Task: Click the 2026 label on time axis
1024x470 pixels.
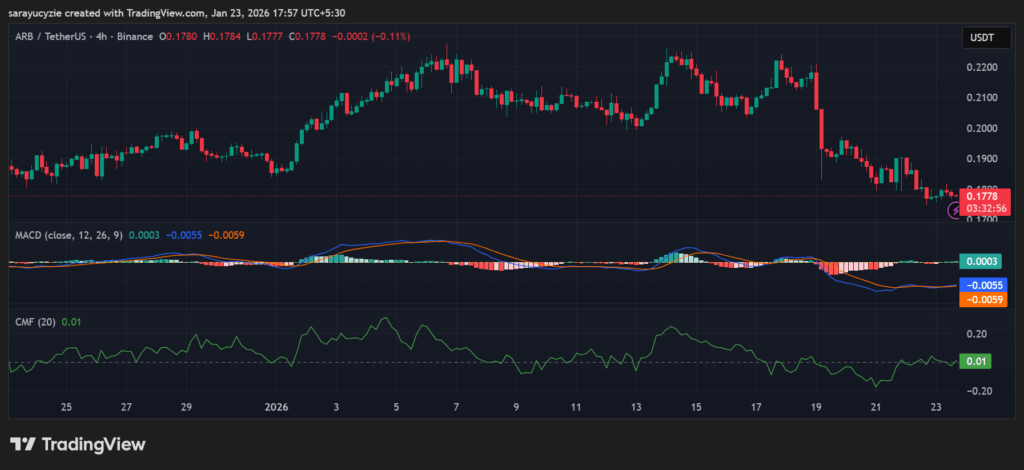Action: coord(277,408)
